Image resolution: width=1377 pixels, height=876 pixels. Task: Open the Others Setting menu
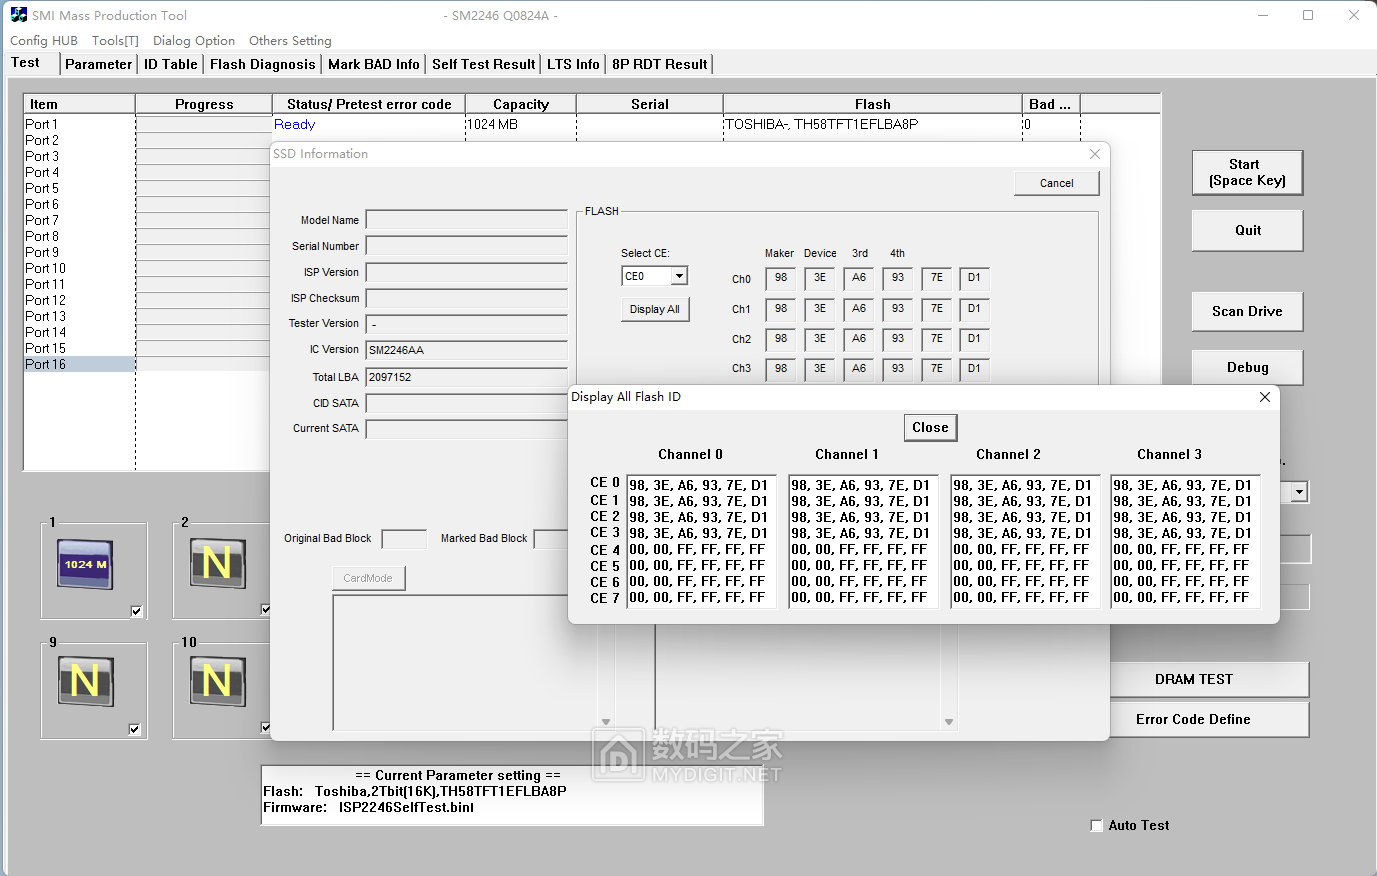click(x=290, y=41)
